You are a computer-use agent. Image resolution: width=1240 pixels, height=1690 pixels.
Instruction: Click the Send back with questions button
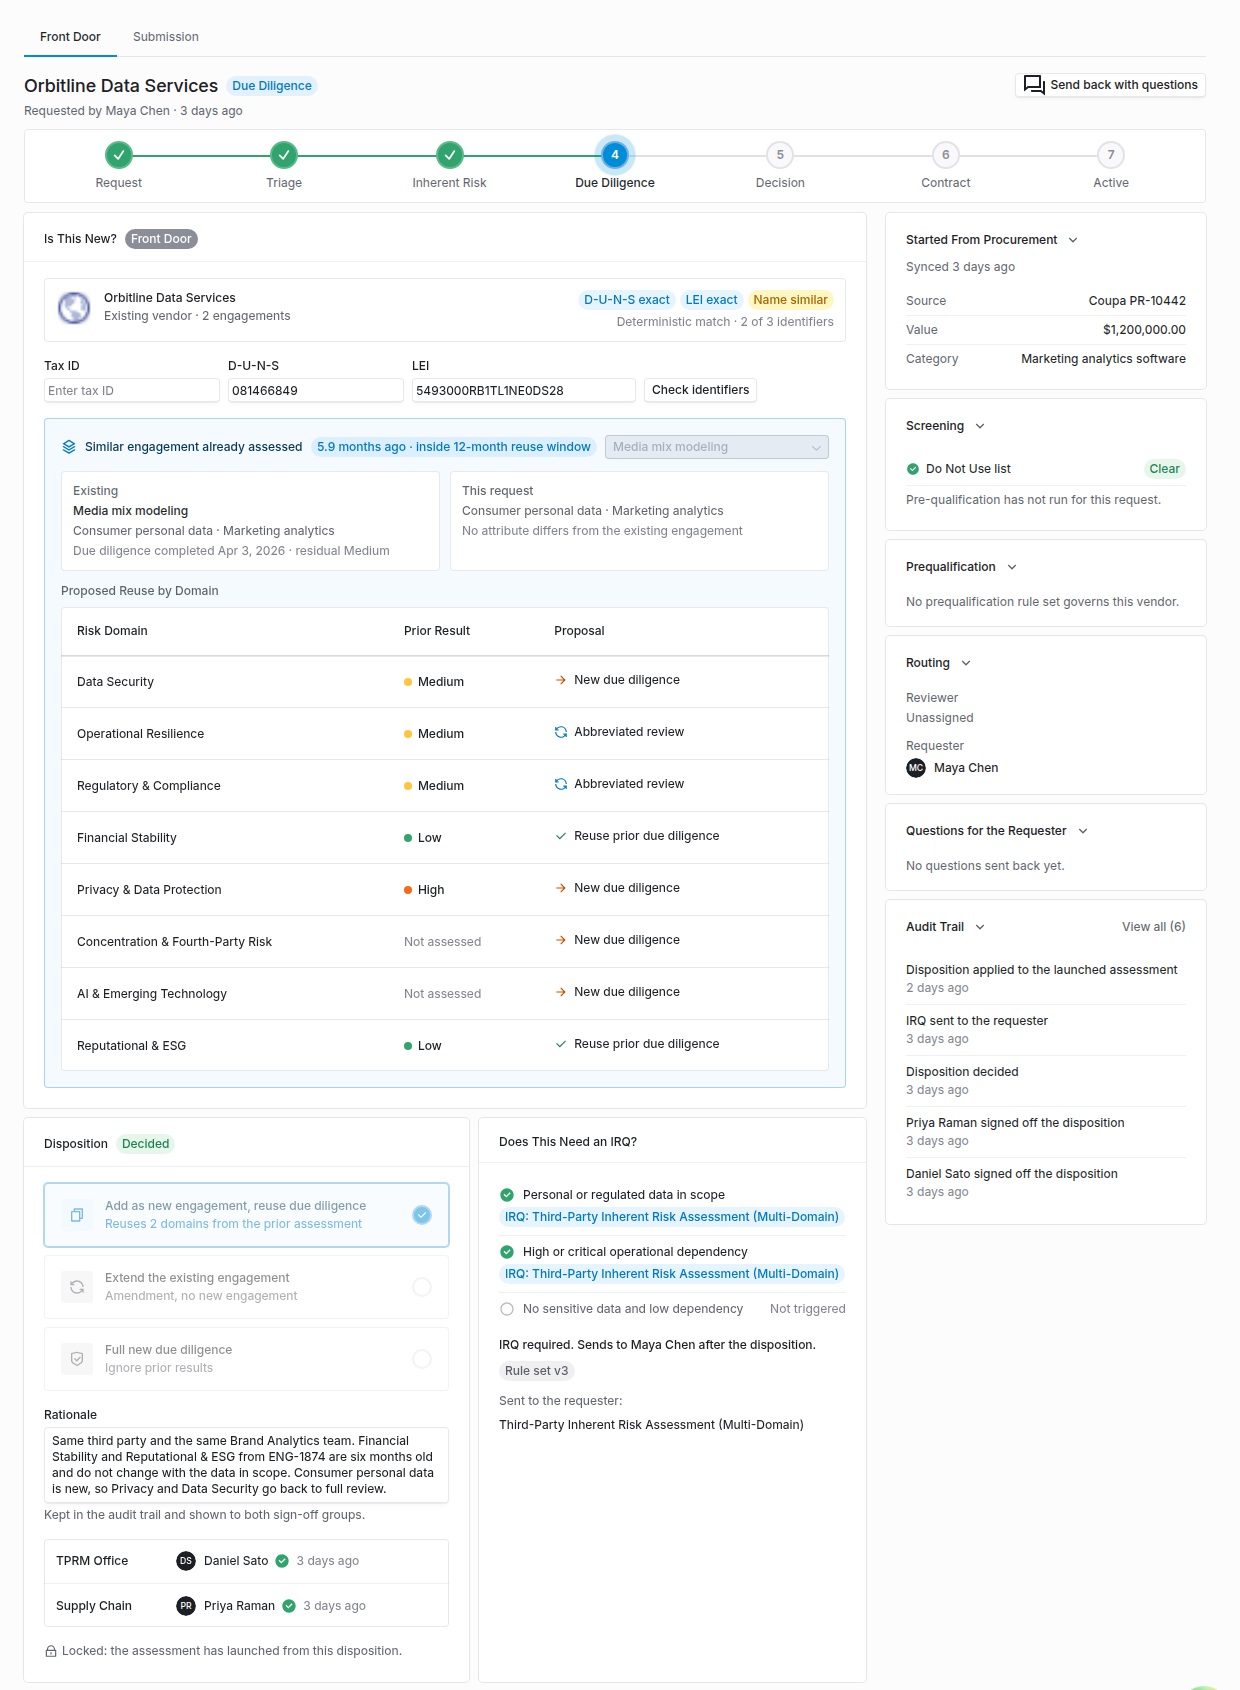click(x=1110, y=85)
